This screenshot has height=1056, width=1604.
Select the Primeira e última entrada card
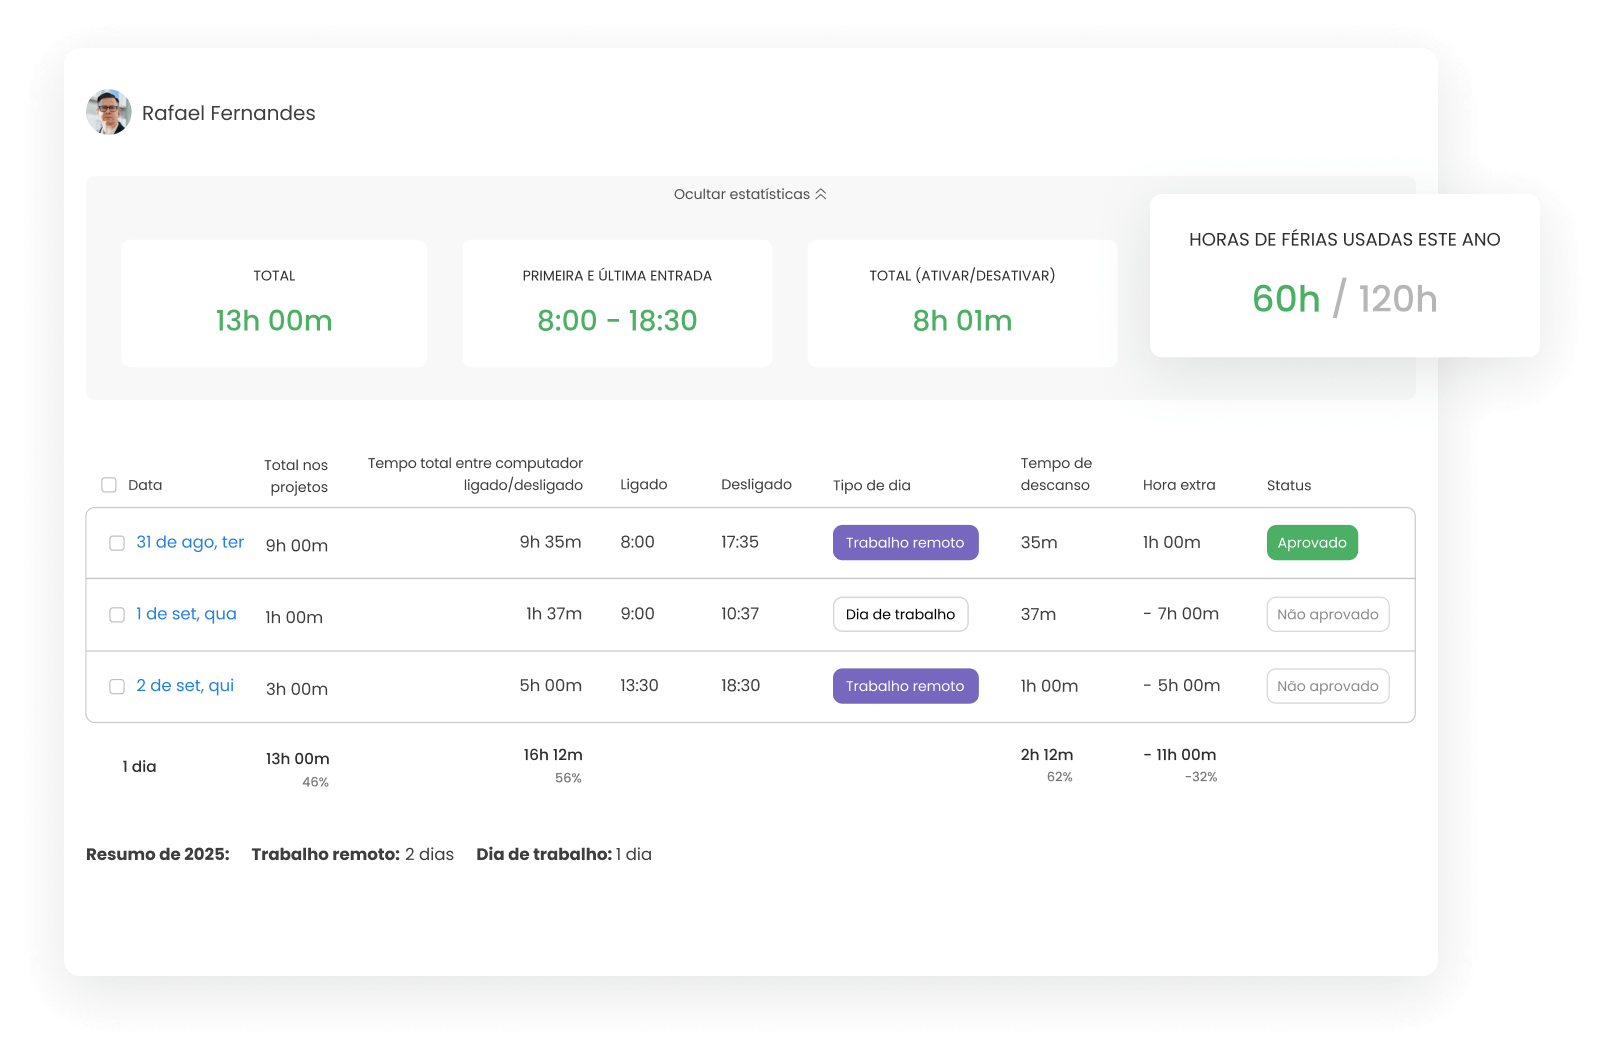617,303
